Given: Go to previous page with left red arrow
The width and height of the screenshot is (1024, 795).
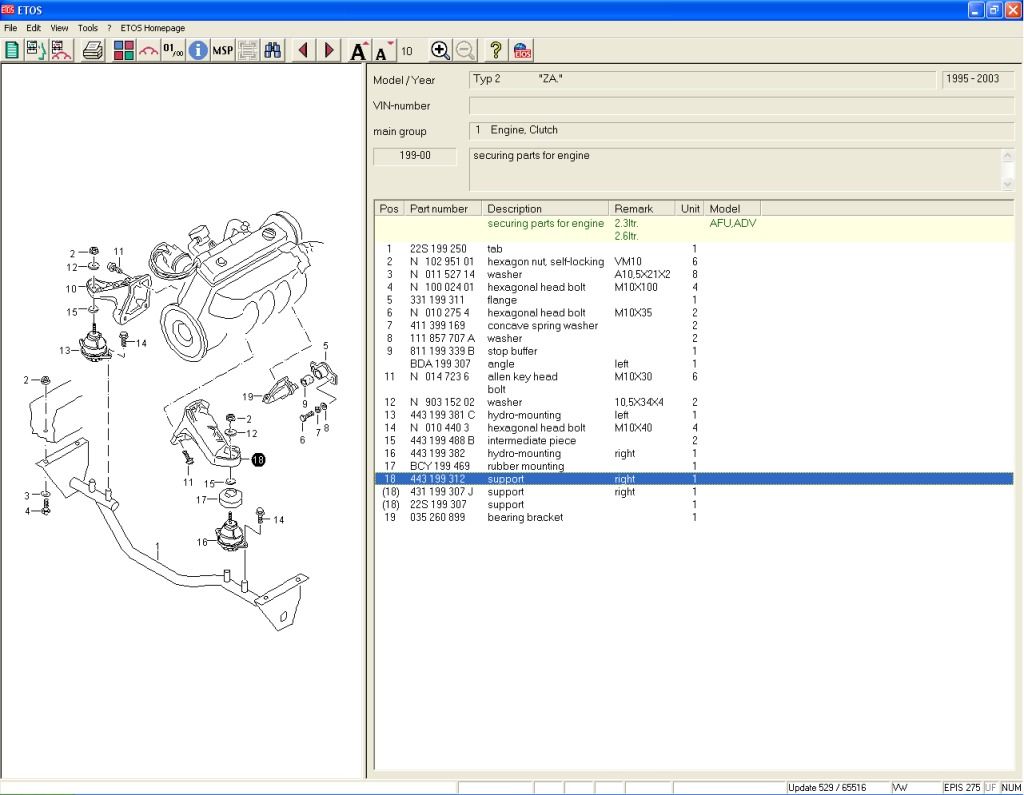Looking at the screenshot, I should coord(303,50).
